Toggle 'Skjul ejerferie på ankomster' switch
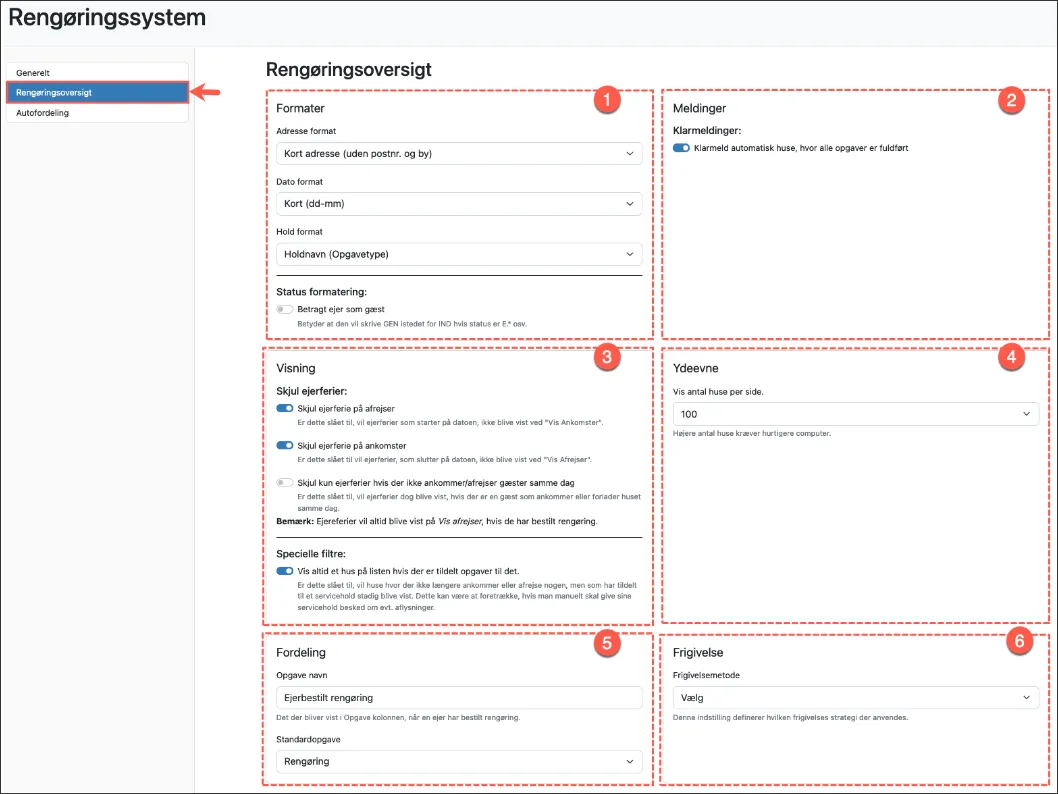The image size is (1058, 794). (285, 445)
